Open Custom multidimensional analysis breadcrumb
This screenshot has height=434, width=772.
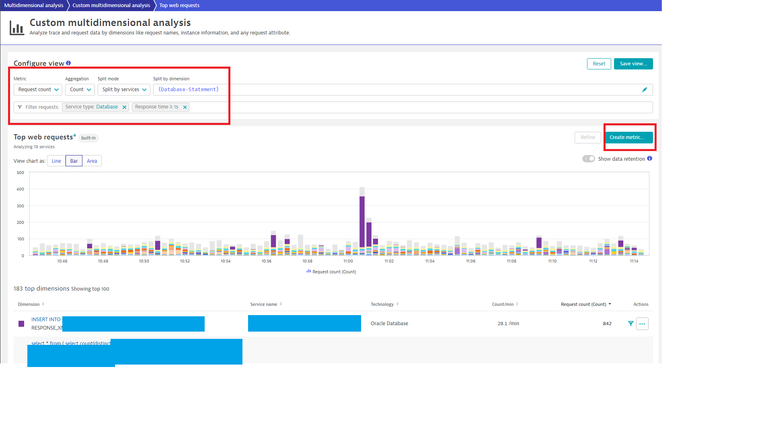tap(111, 5)
